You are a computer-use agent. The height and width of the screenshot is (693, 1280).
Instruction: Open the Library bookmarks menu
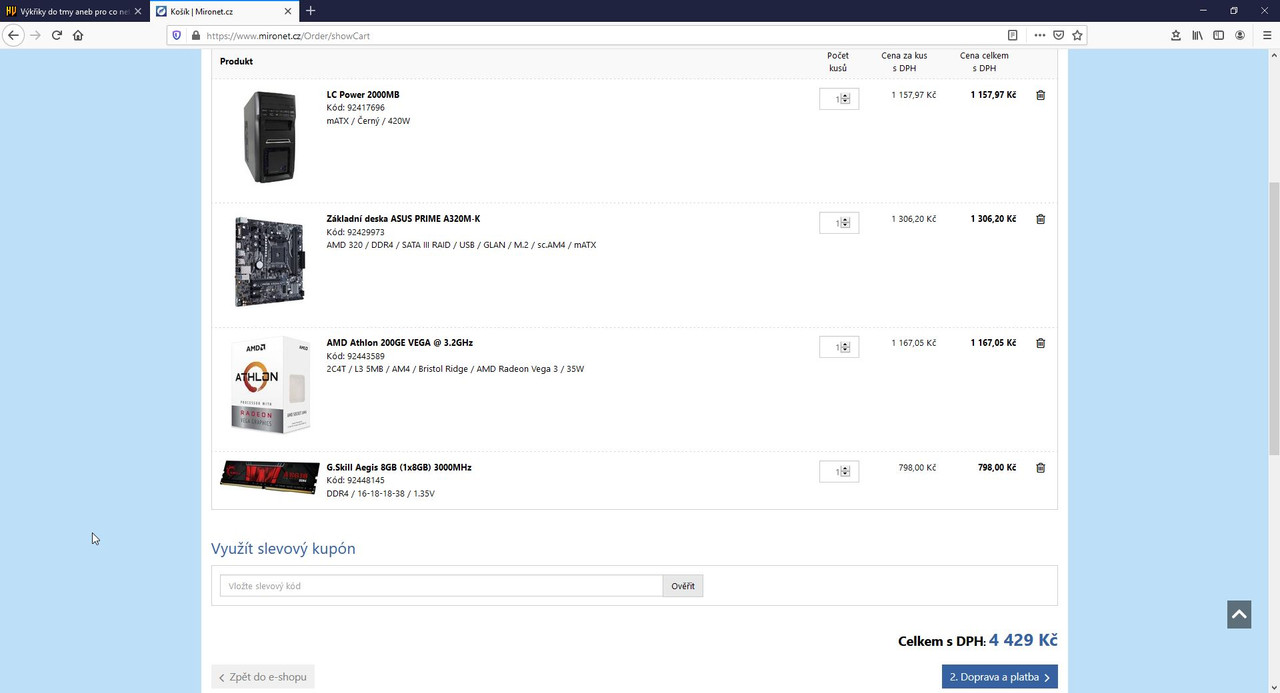pos(1197,35)
